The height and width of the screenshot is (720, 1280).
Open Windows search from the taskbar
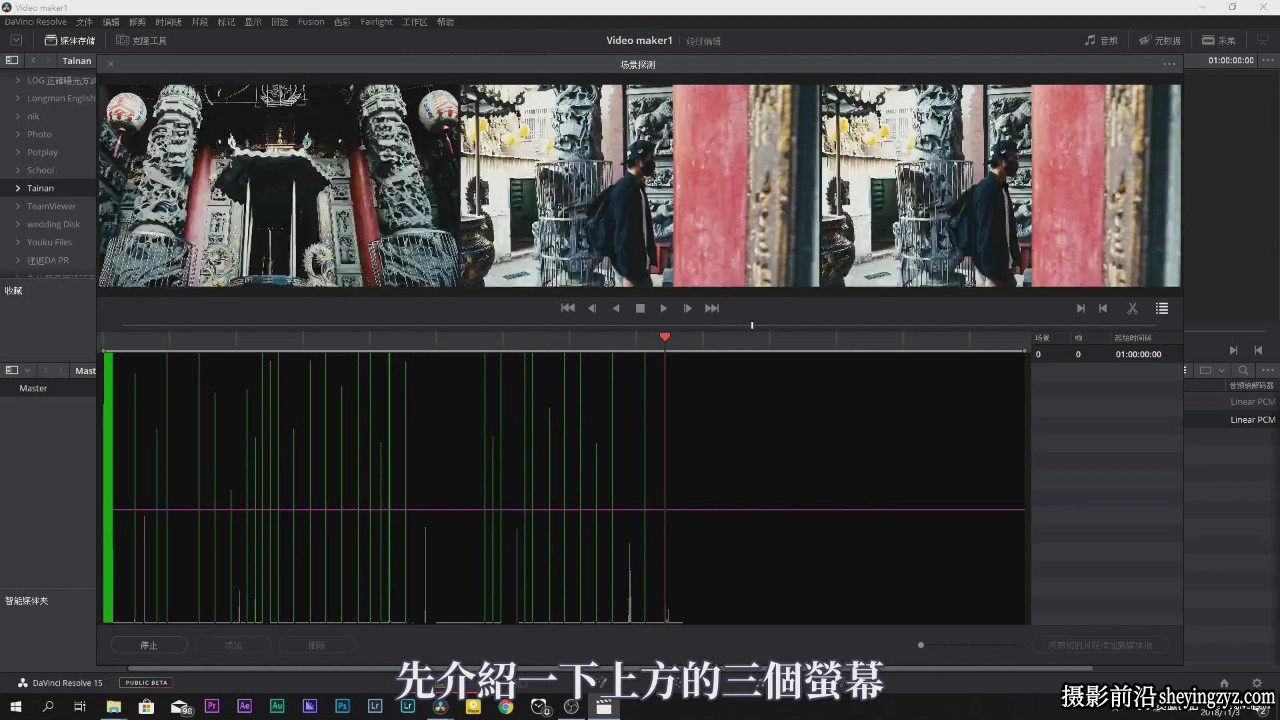click(47, 706)
